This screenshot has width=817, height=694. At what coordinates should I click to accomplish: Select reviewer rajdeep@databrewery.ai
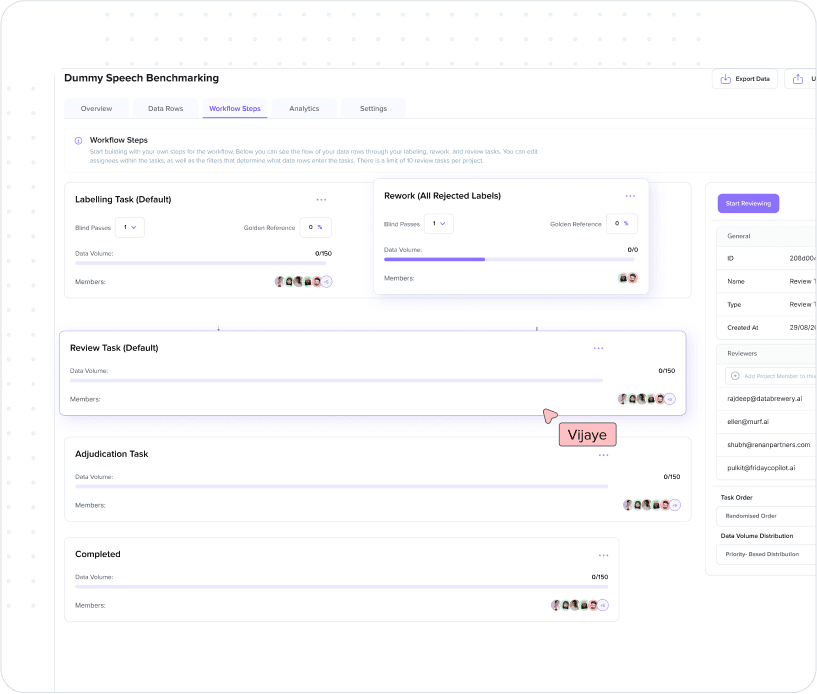[765, 398]
